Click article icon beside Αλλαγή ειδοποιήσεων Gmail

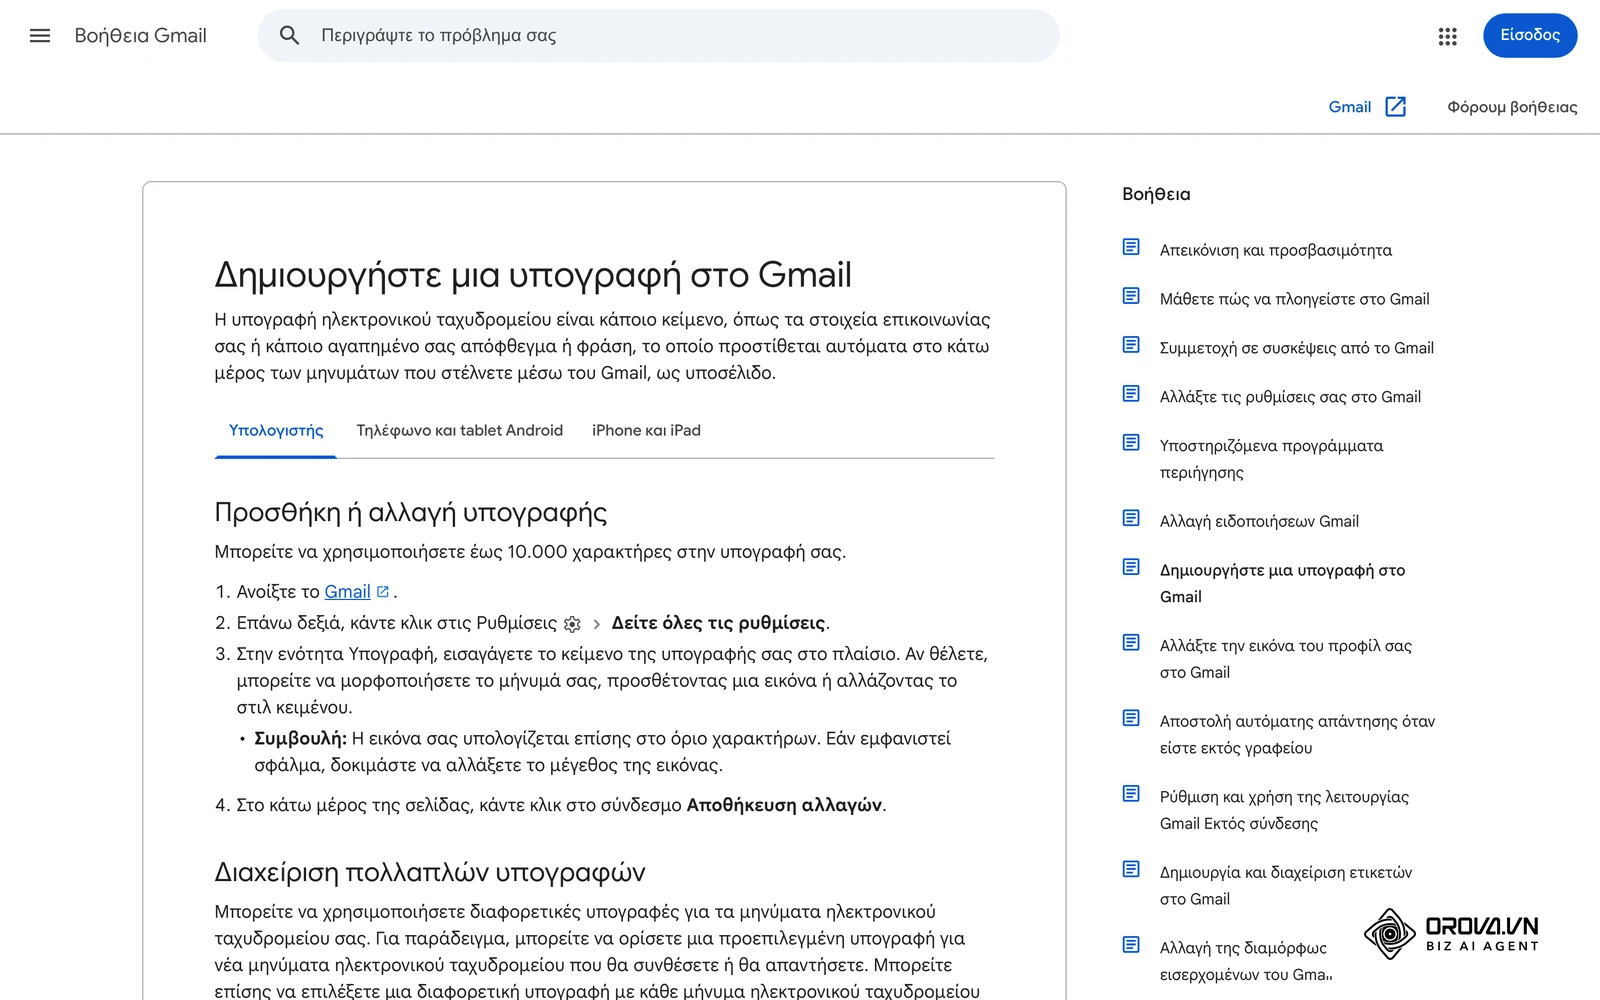click(1131, 518)
